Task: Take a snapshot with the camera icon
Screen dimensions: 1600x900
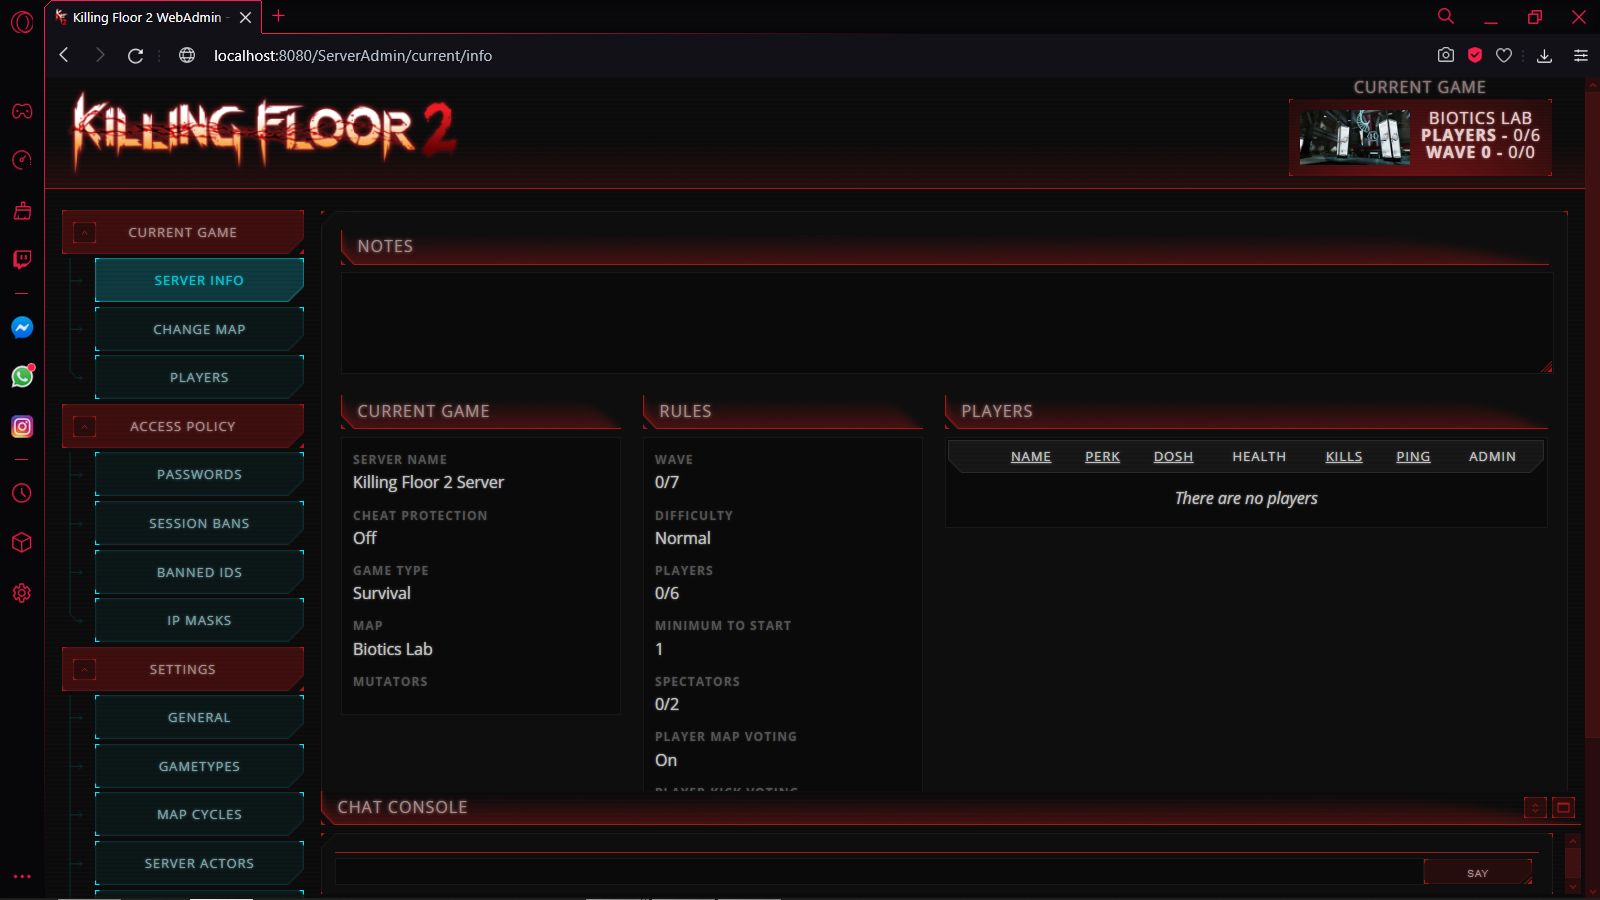Action: (1446, 55)
